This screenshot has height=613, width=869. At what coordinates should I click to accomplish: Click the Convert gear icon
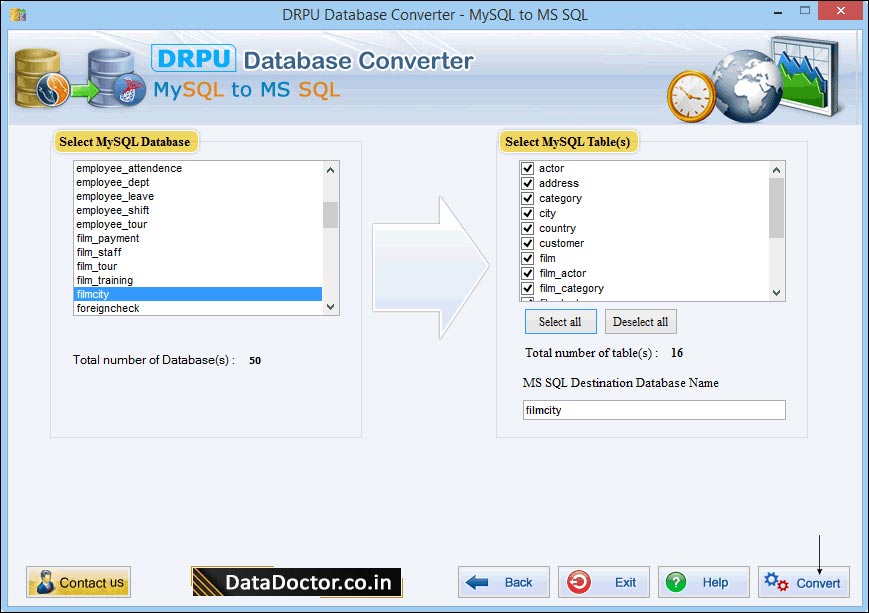click(775, 582)
